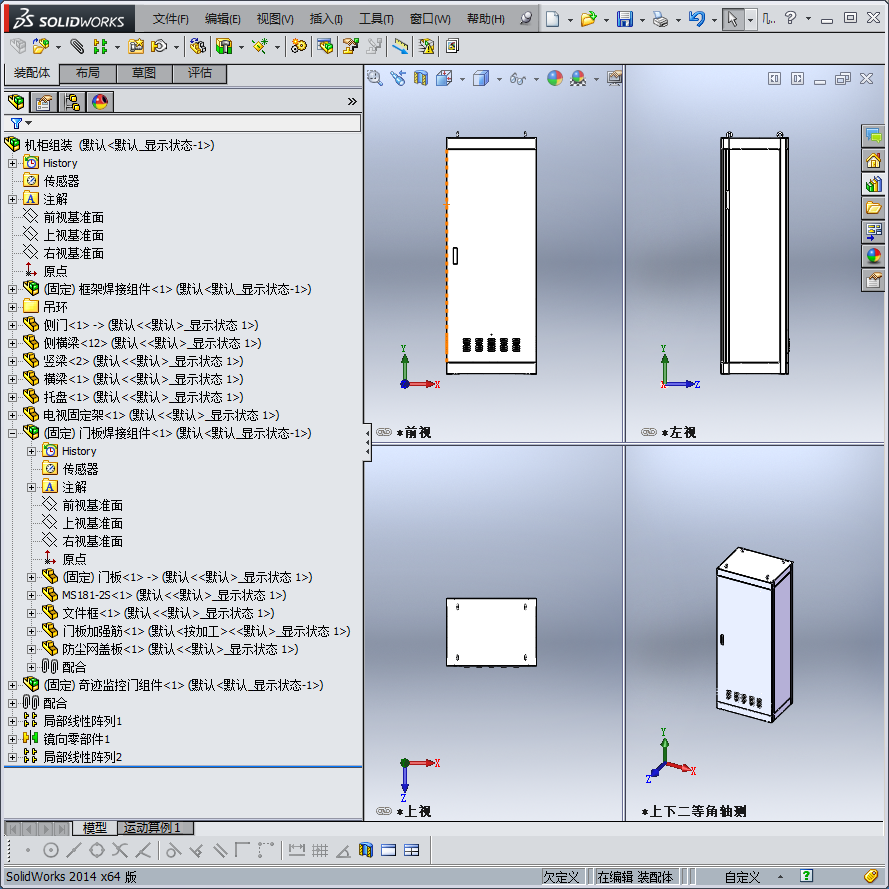Click the Display Style cube icon
Image resolution: width=889 pixels, height=889 pixels.
point(481,78)
